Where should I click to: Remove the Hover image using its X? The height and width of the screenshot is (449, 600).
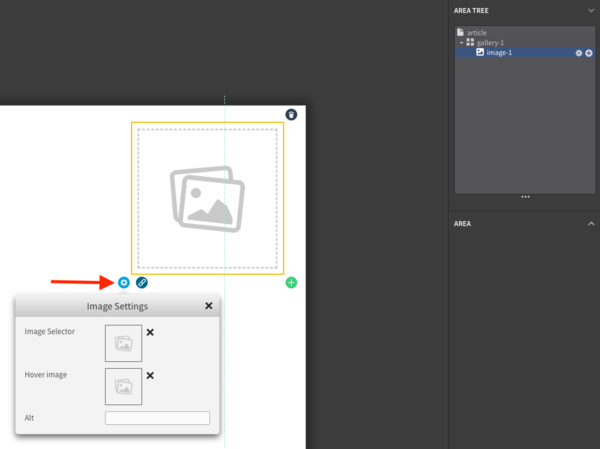click(150, 376)
